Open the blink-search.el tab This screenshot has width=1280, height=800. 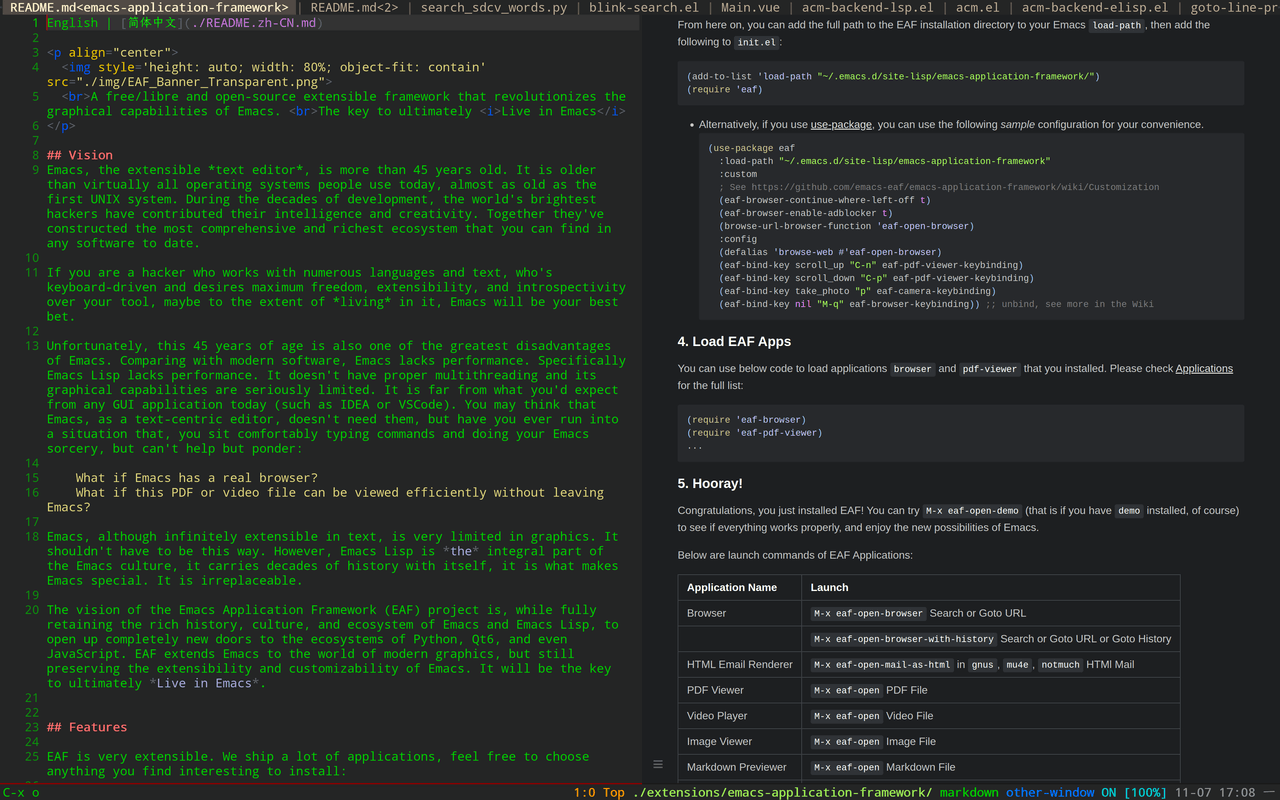[x=644, y=7]
